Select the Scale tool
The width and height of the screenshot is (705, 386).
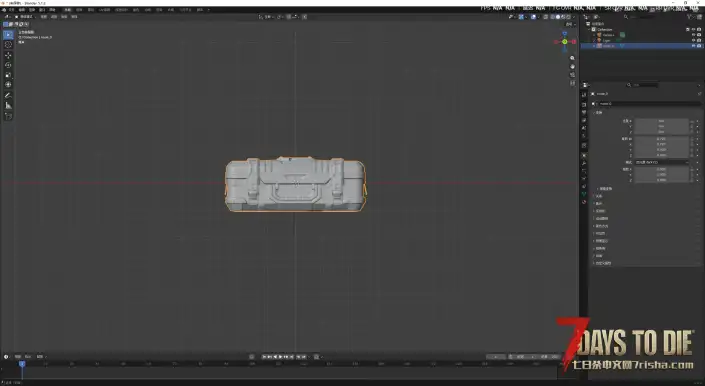click(8, 75)
